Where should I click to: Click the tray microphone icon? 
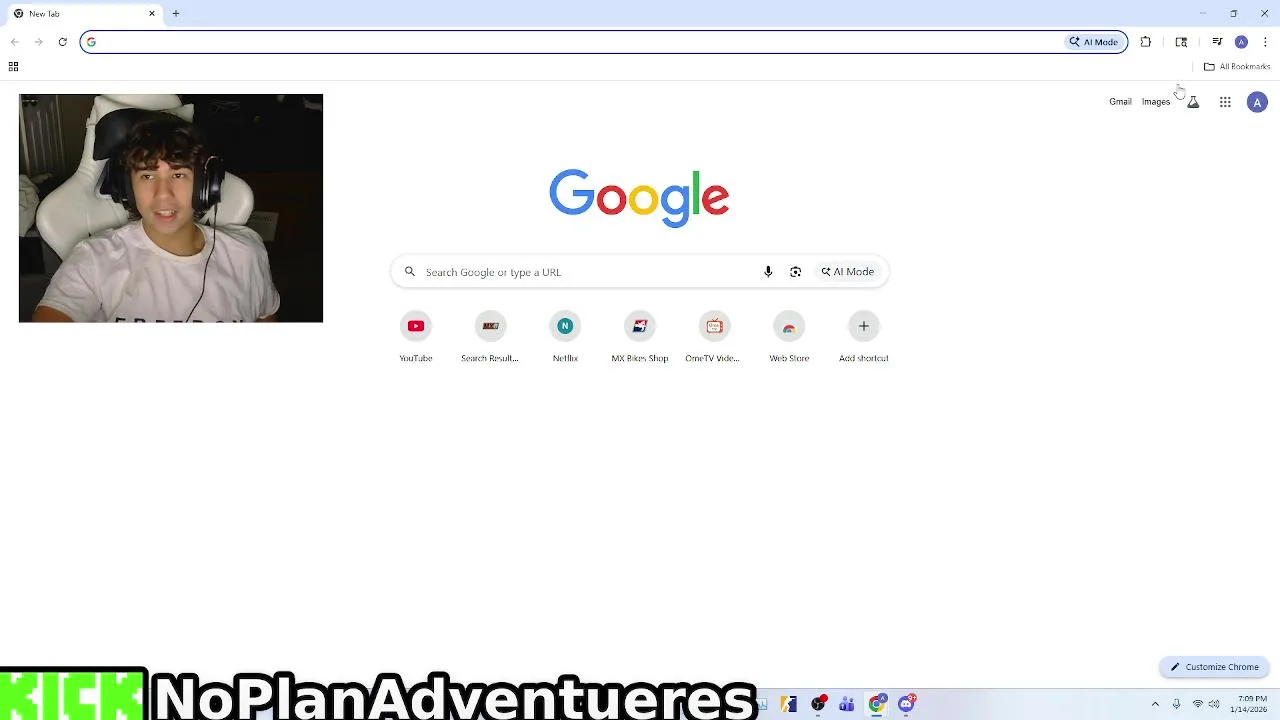point(1177,704)
